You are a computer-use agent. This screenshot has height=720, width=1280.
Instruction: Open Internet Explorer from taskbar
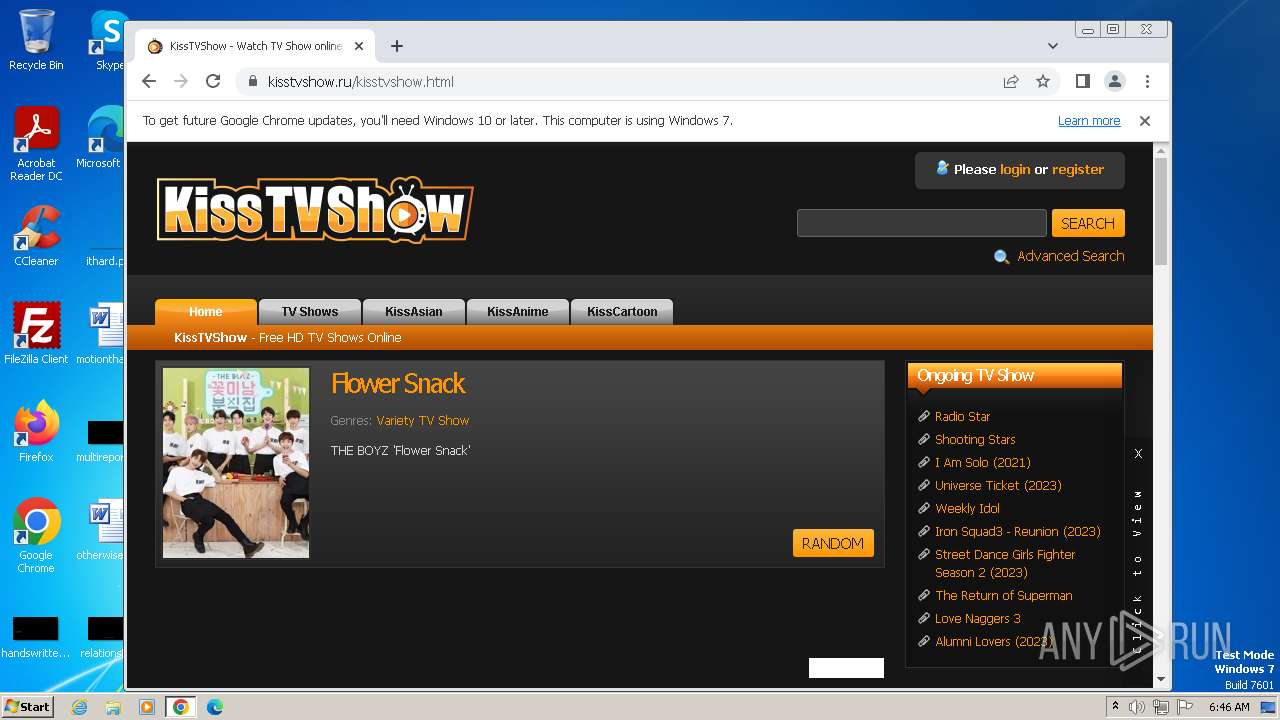click(x=79, y=707)
